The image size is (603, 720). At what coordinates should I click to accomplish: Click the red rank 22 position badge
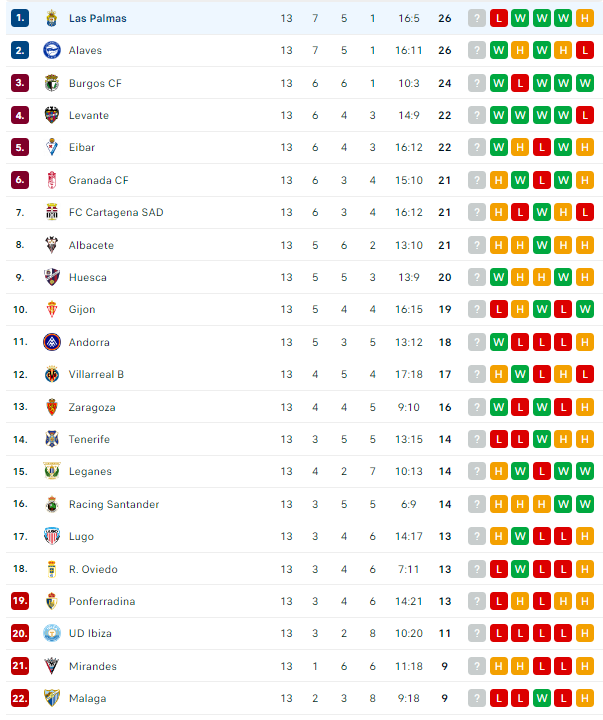(20, 698)
